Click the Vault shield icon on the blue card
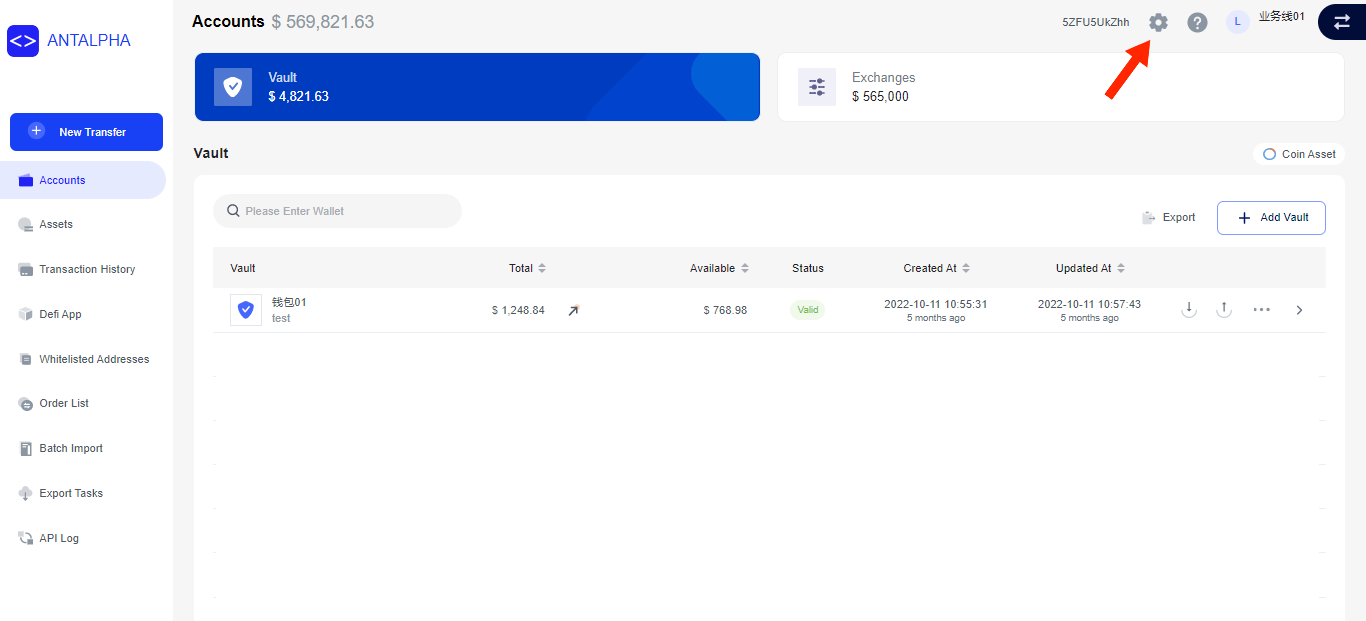Screen dimensions: 1366x621 pyautogui.click(x=233, y=86)
